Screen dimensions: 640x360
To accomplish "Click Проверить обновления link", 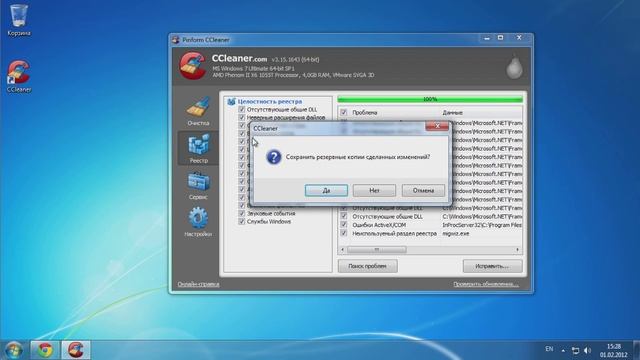I will (x=486, y=284).
